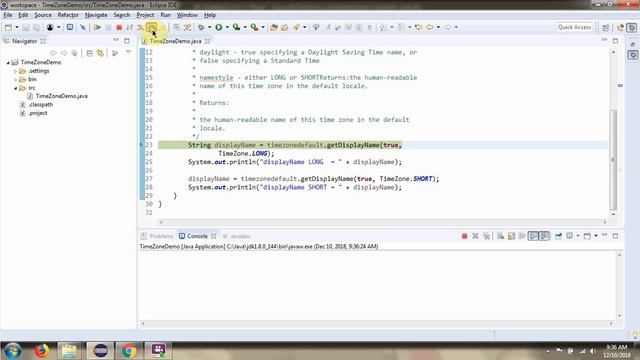Viewport: 640px width, 360px height.
Task: Collapse the TimeZoneDemo project node
Action: pos(8,62)
